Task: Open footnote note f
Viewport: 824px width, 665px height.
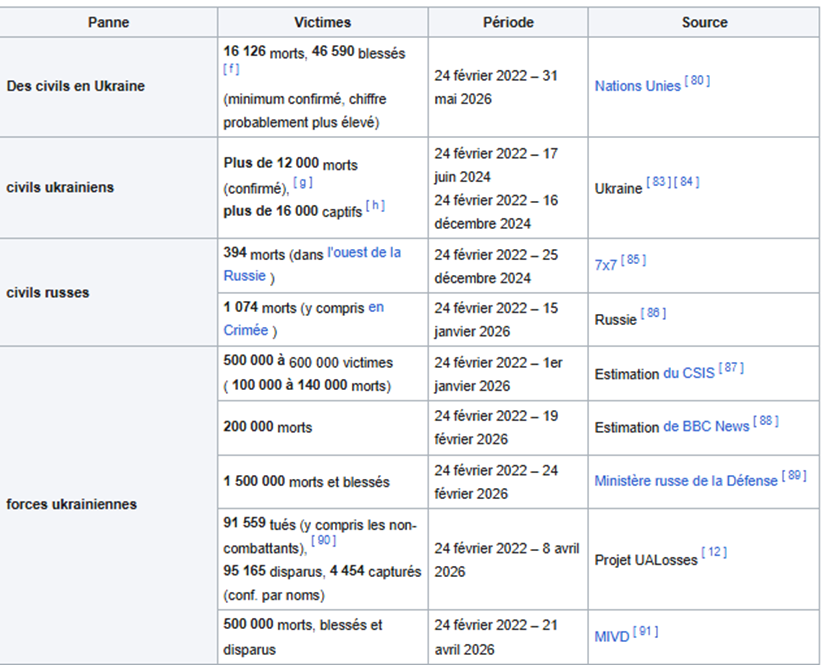Action: [231, 69]
